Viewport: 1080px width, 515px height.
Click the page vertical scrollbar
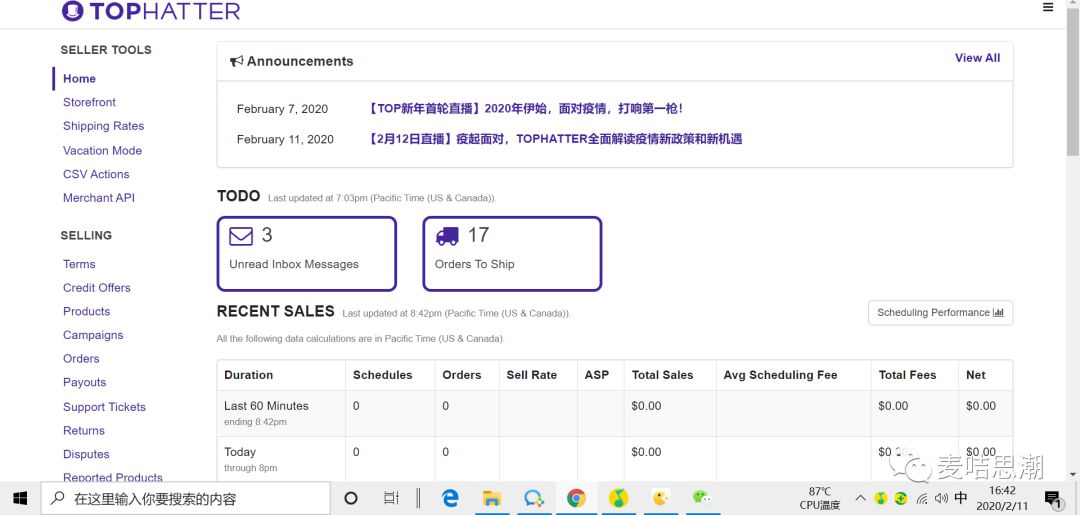(x=1072, y=83)
